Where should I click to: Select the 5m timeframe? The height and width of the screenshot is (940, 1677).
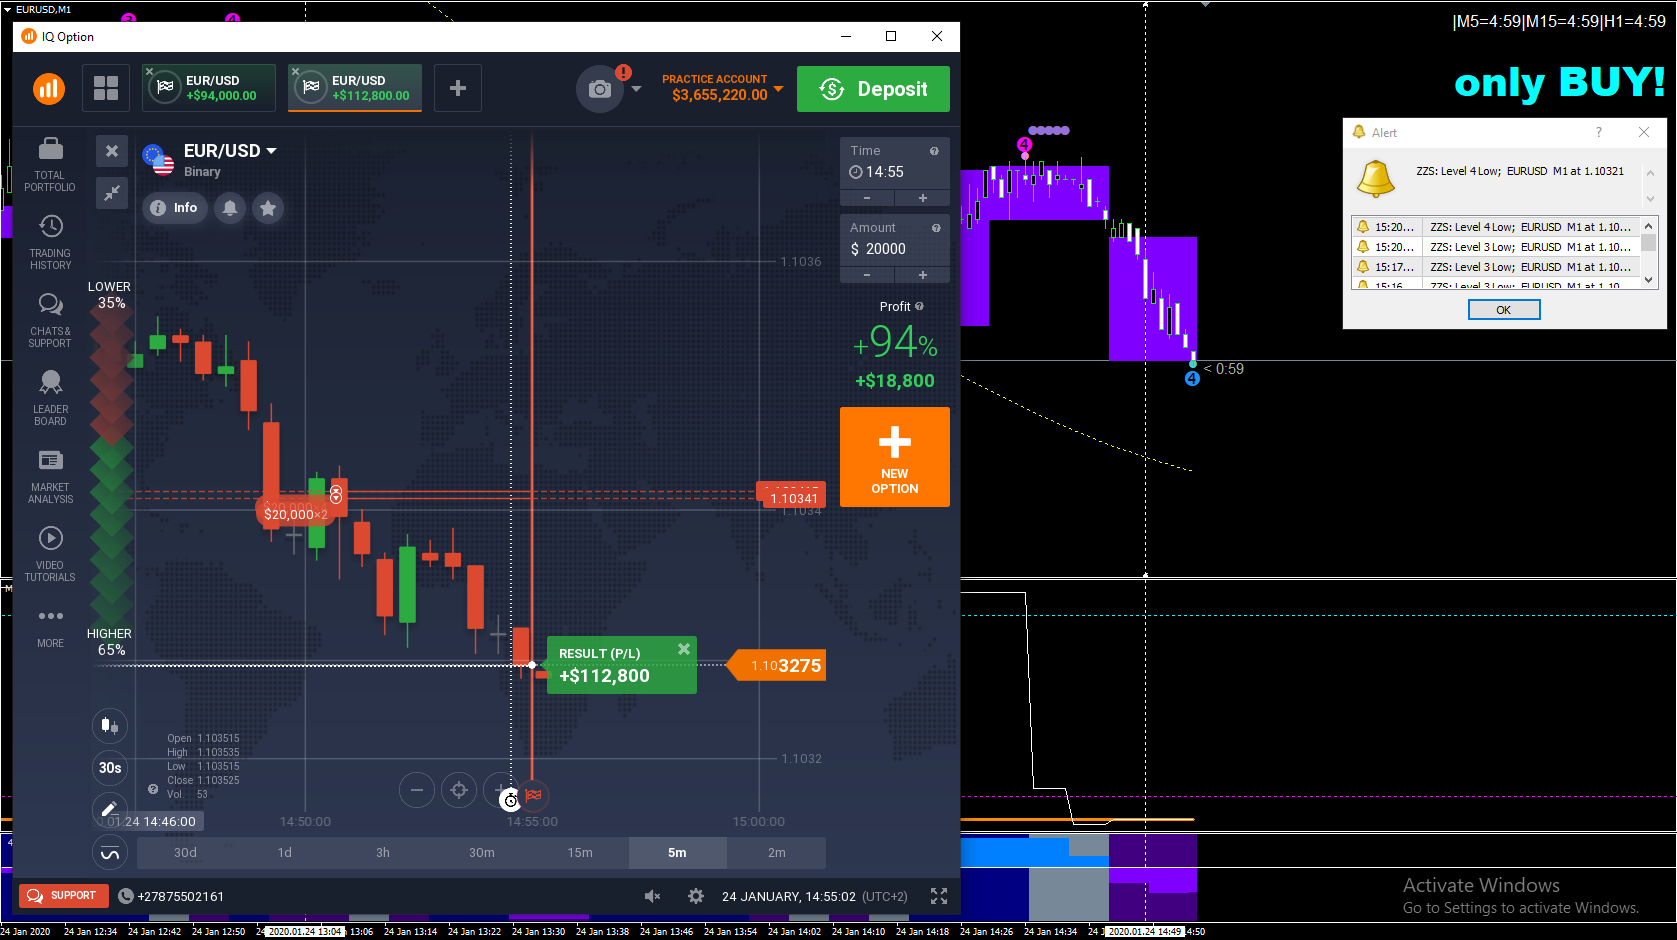coord(678,853)
